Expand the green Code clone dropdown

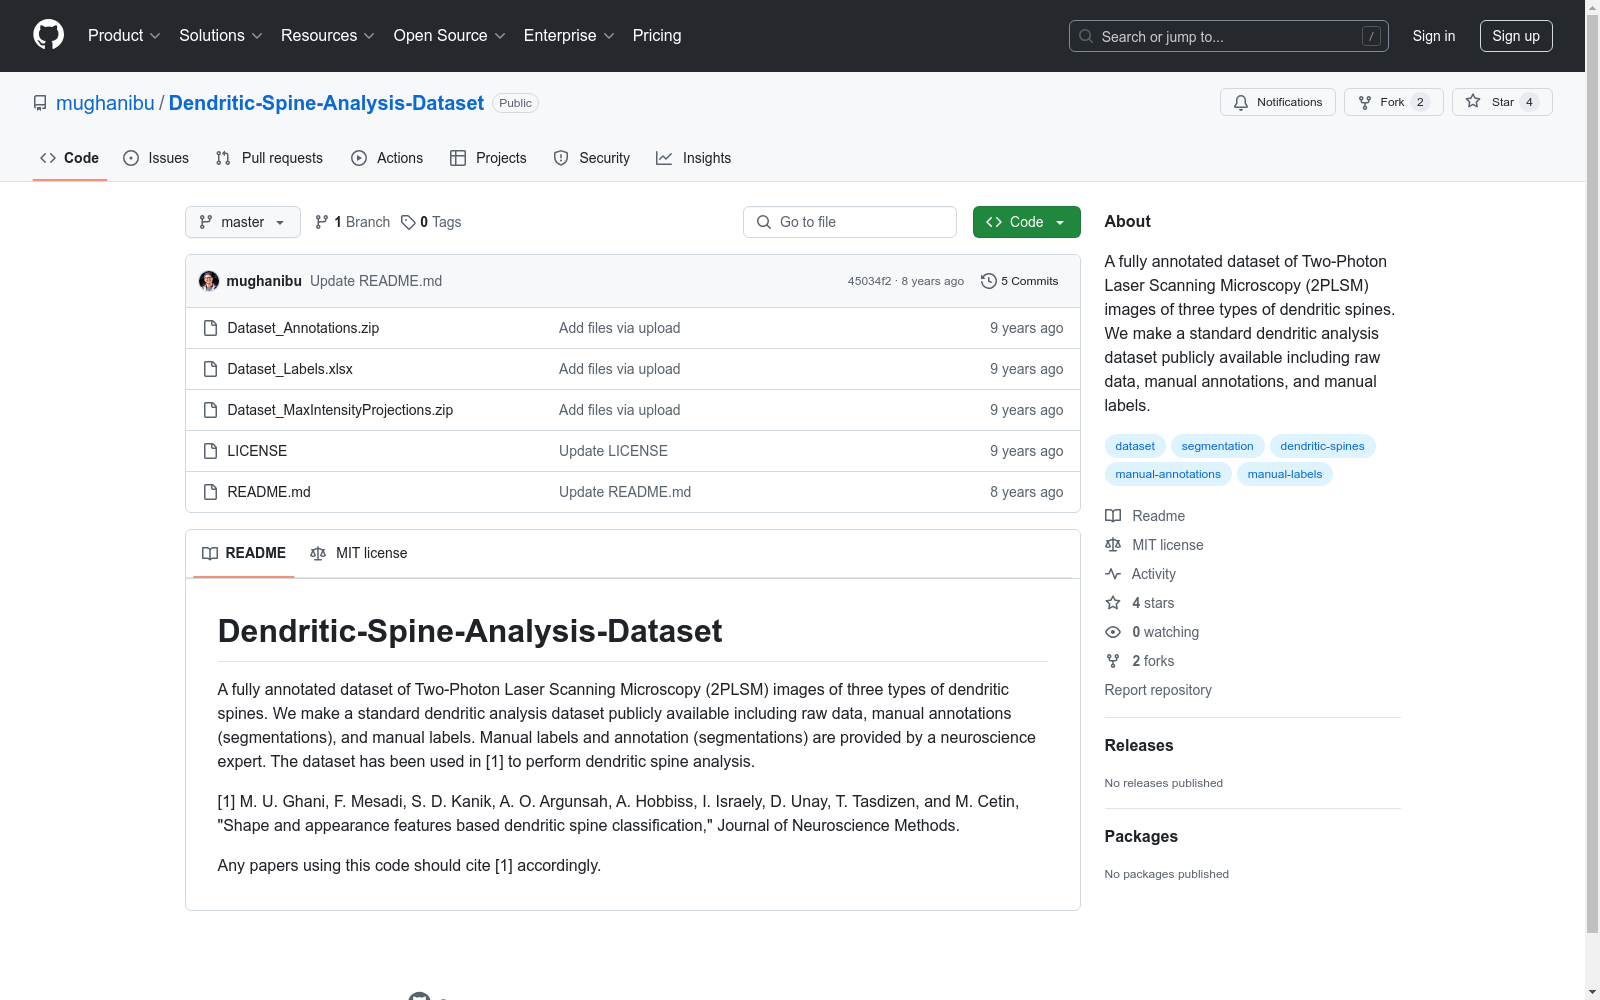pyautogui.click(x=1027, y=222)
